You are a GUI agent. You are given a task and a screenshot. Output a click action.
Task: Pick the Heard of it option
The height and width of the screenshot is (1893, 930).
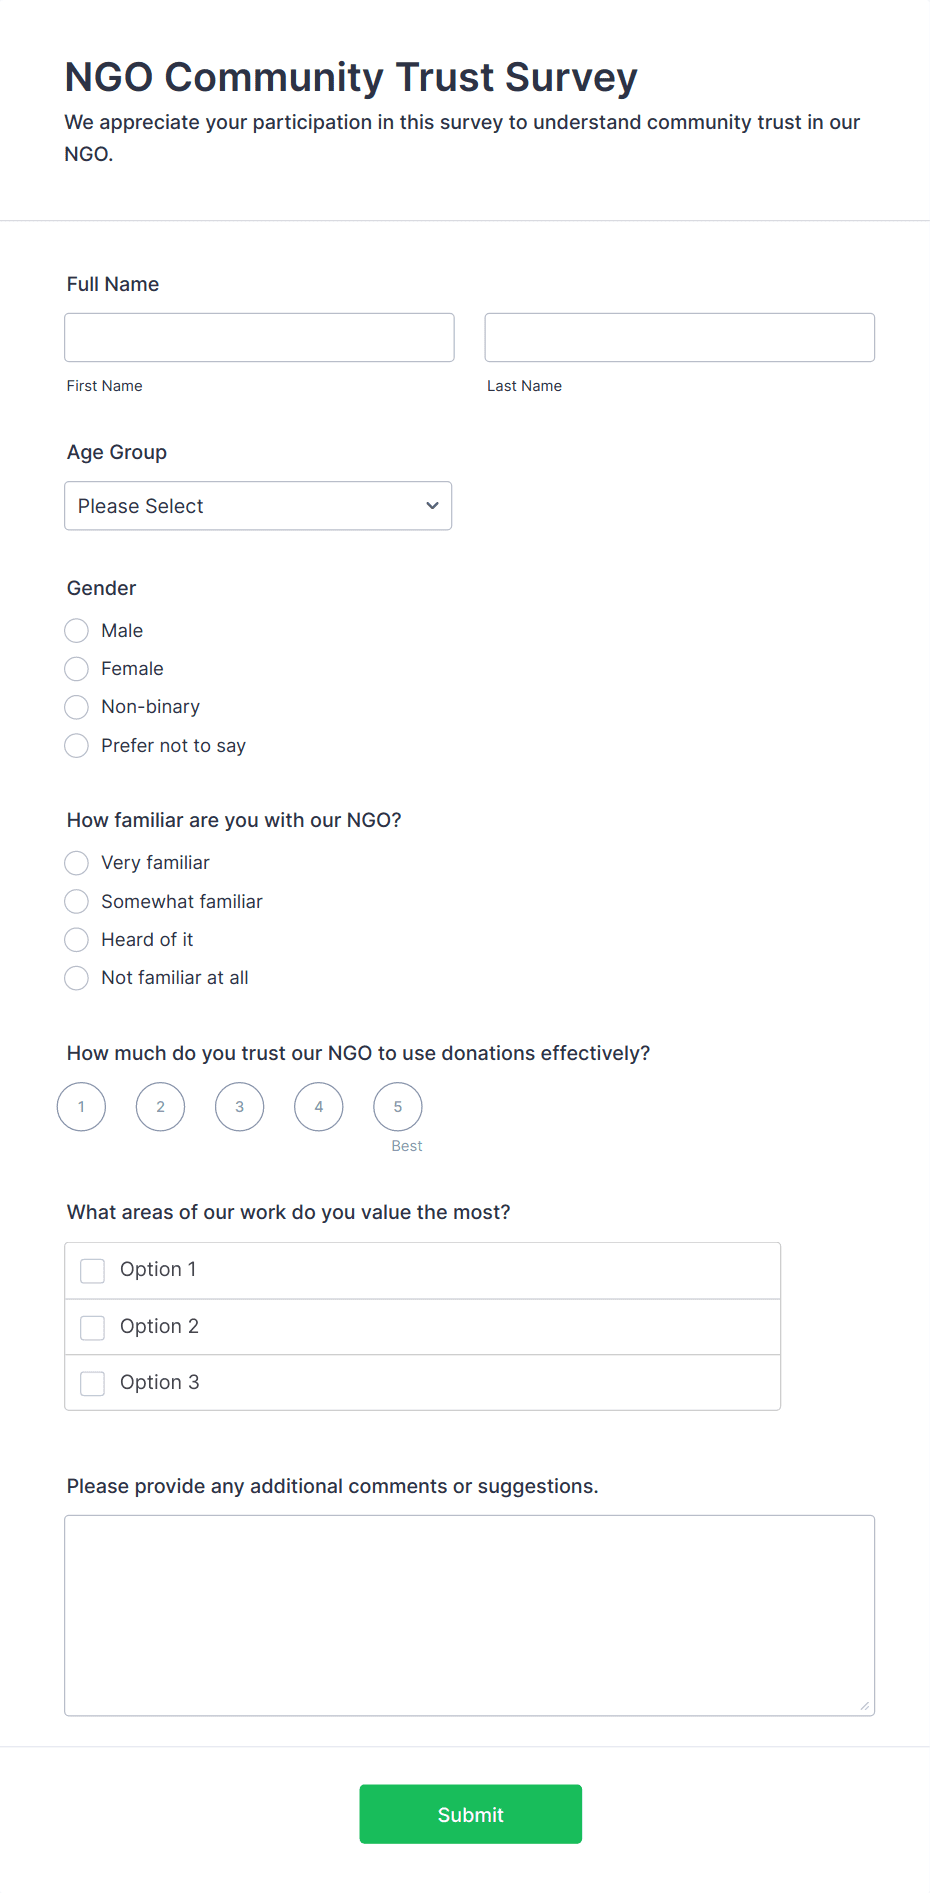click(x=77, y=940)
